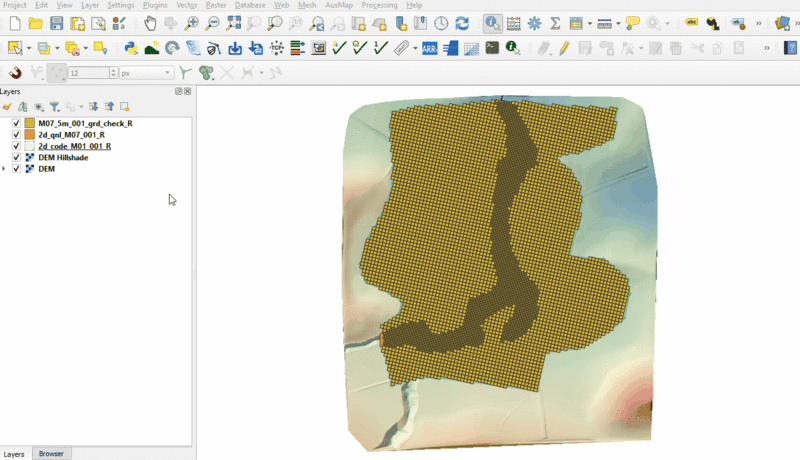This screenshot has width=800, height=460.
Task: Collapse all layers in Layers panel
Action: pos(109,107)
